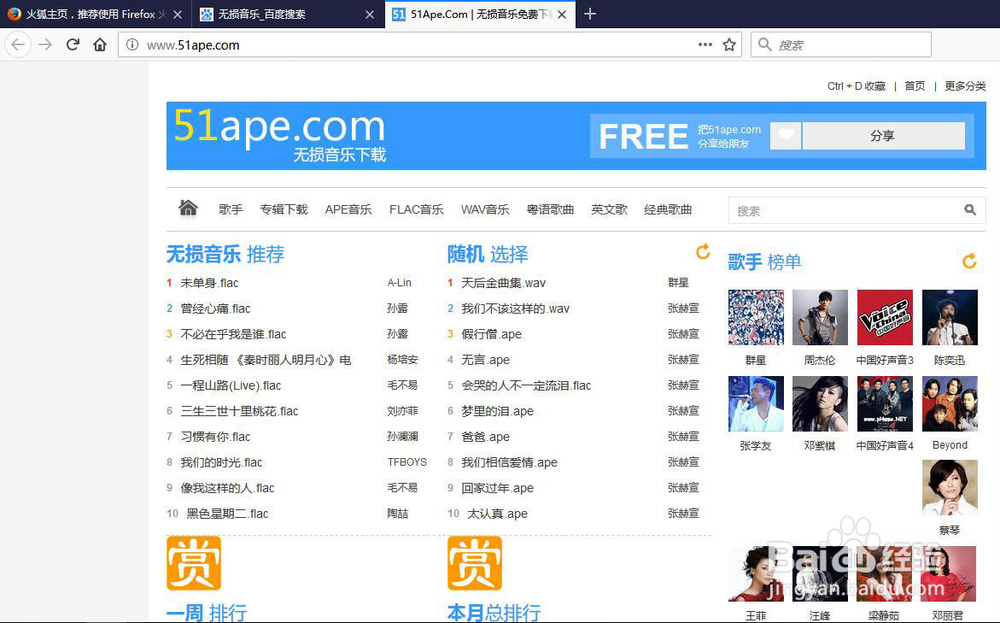Open the 粤语歌曲 category
Viewport: 1000px width, 623px height.
[550, 209]
